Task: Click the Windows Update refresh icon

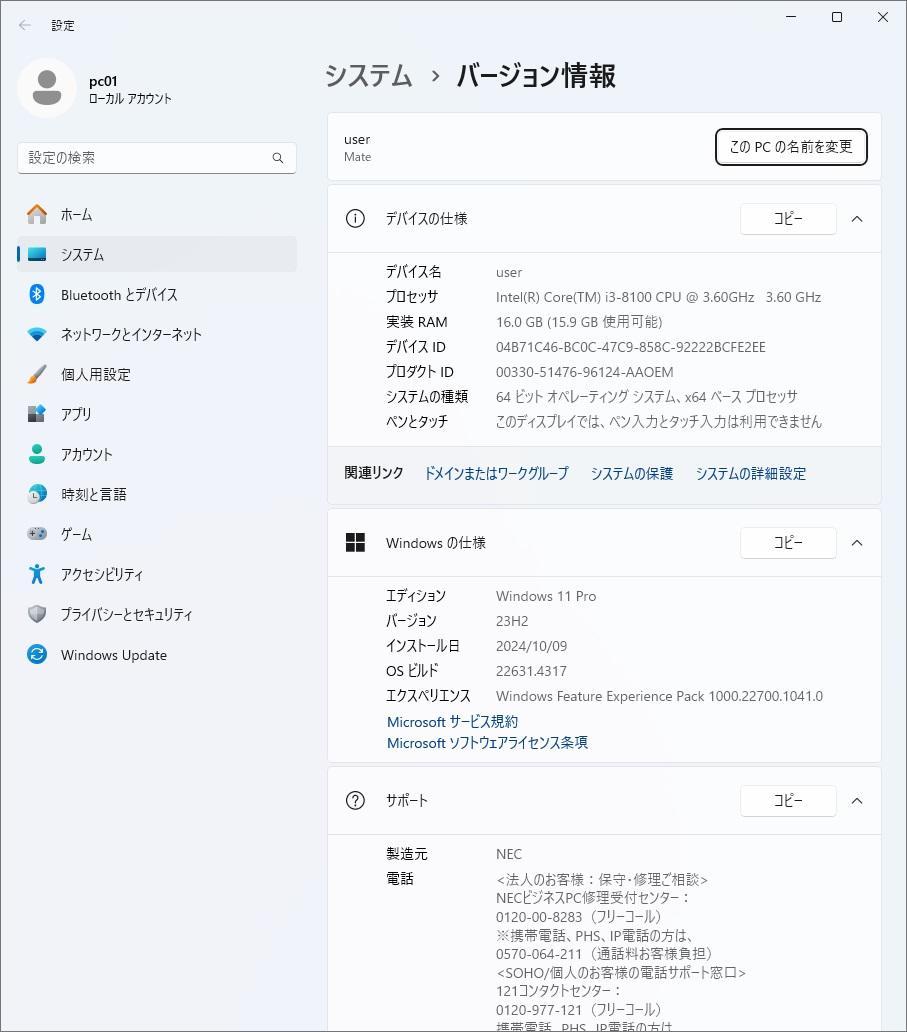Action: tap(37, 654)
